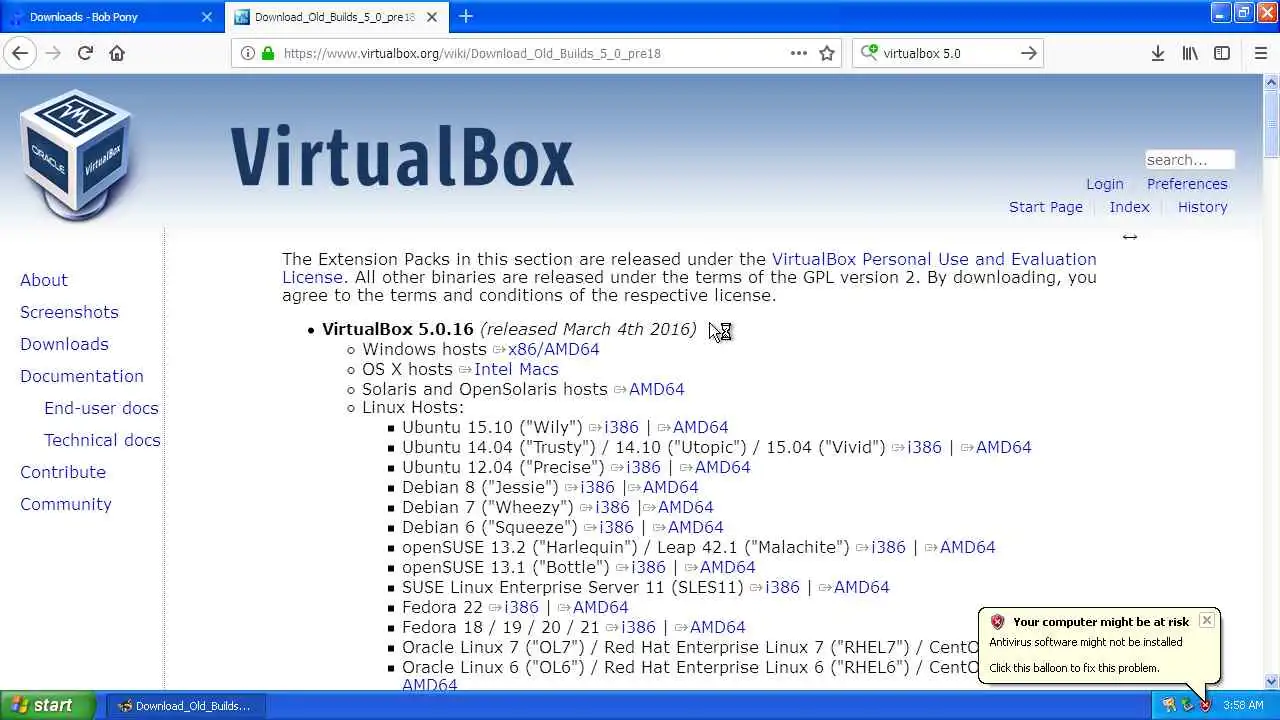This screenshot has width=1280, height=720.
Task: Open the Login link
Action: point(1105,184)
